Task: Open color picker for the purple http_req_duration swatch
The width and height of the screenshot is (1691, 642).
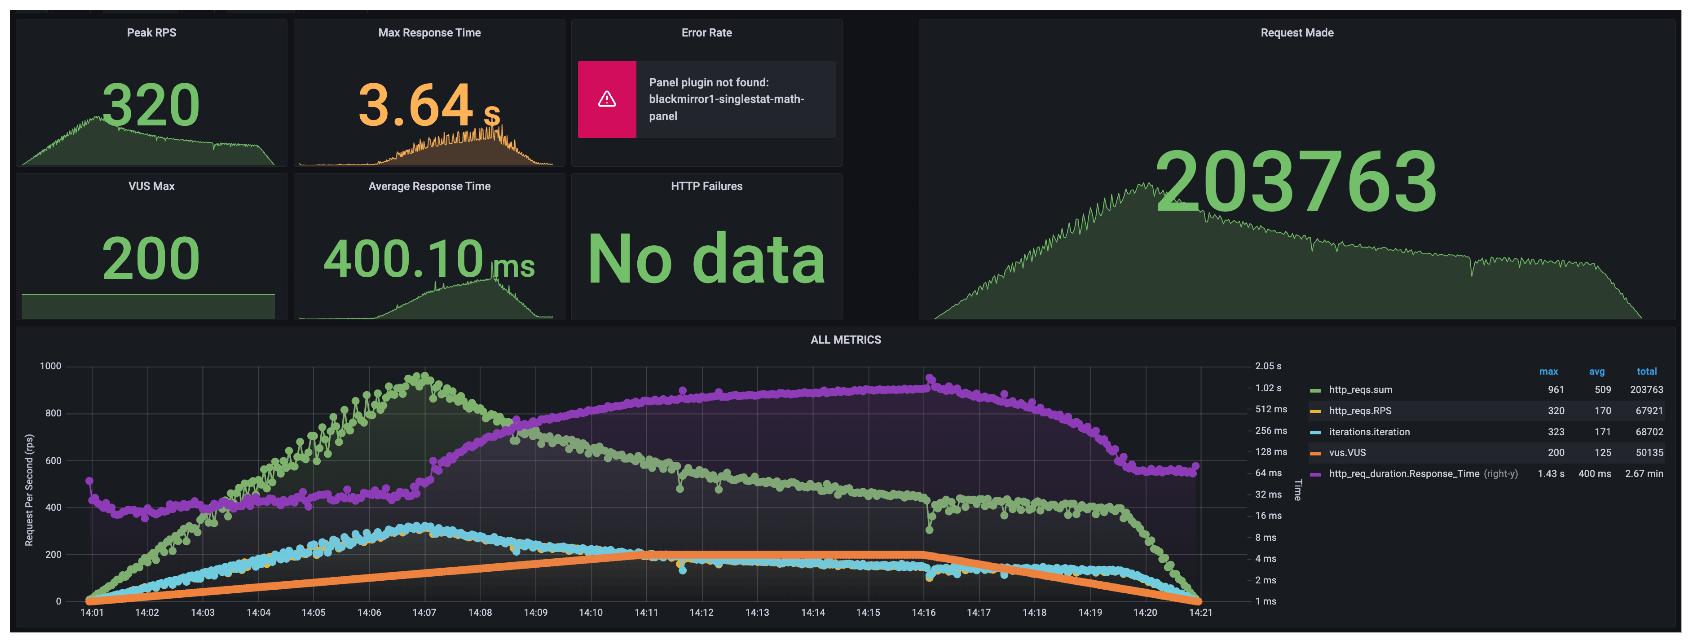Action: (x=1316, y=475)
